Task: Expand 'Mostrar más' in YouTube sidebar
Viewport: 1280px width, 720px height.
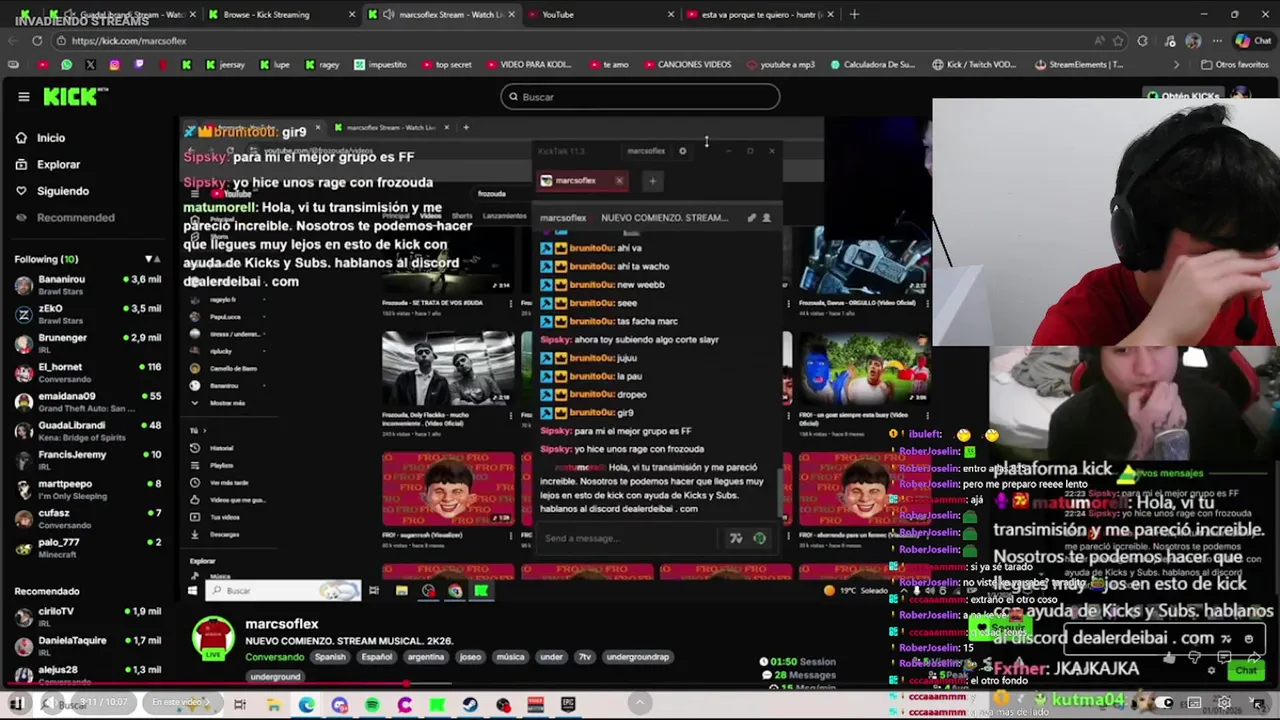Action: click(227, 403)
